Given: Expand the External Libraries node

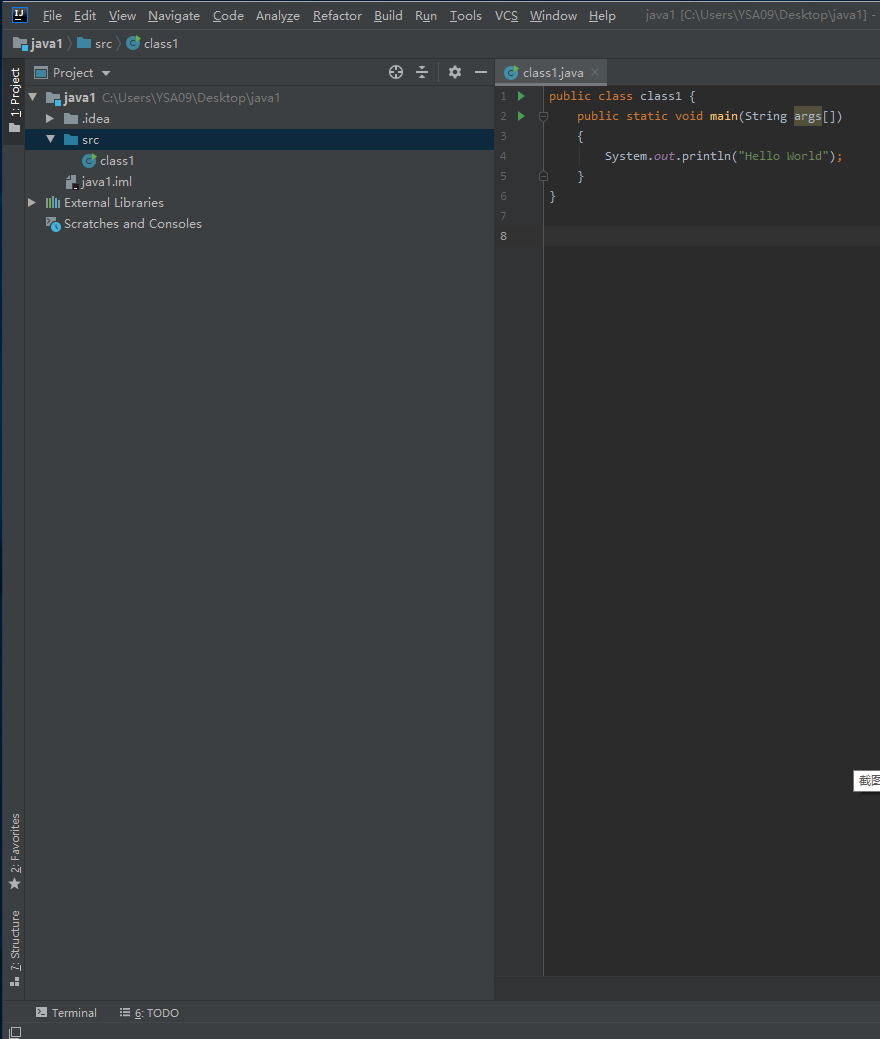Looking at the screenshot, I should (31, 202).
